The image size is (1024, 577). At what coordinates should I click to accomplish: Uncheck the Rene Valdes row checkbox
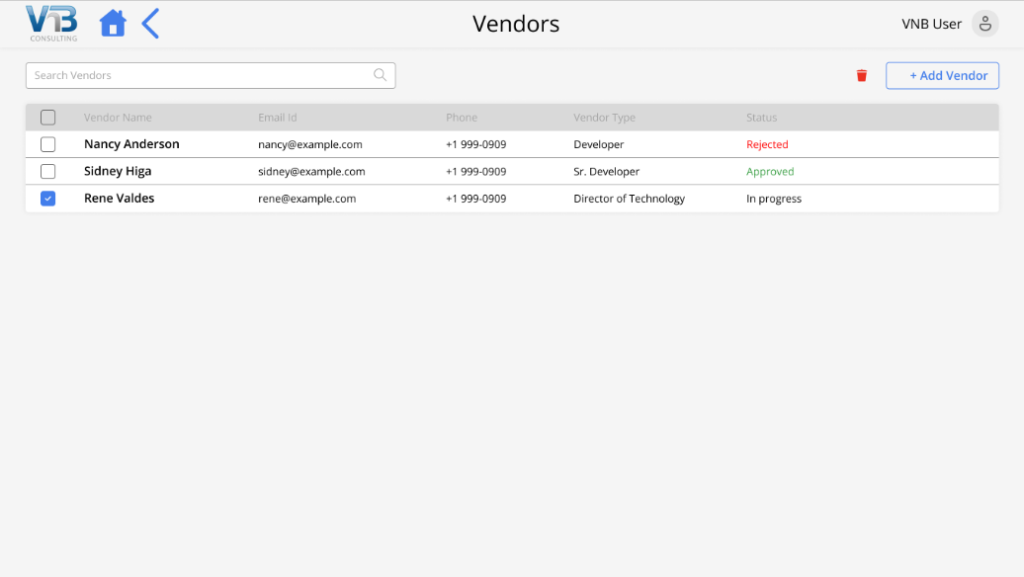48,198
